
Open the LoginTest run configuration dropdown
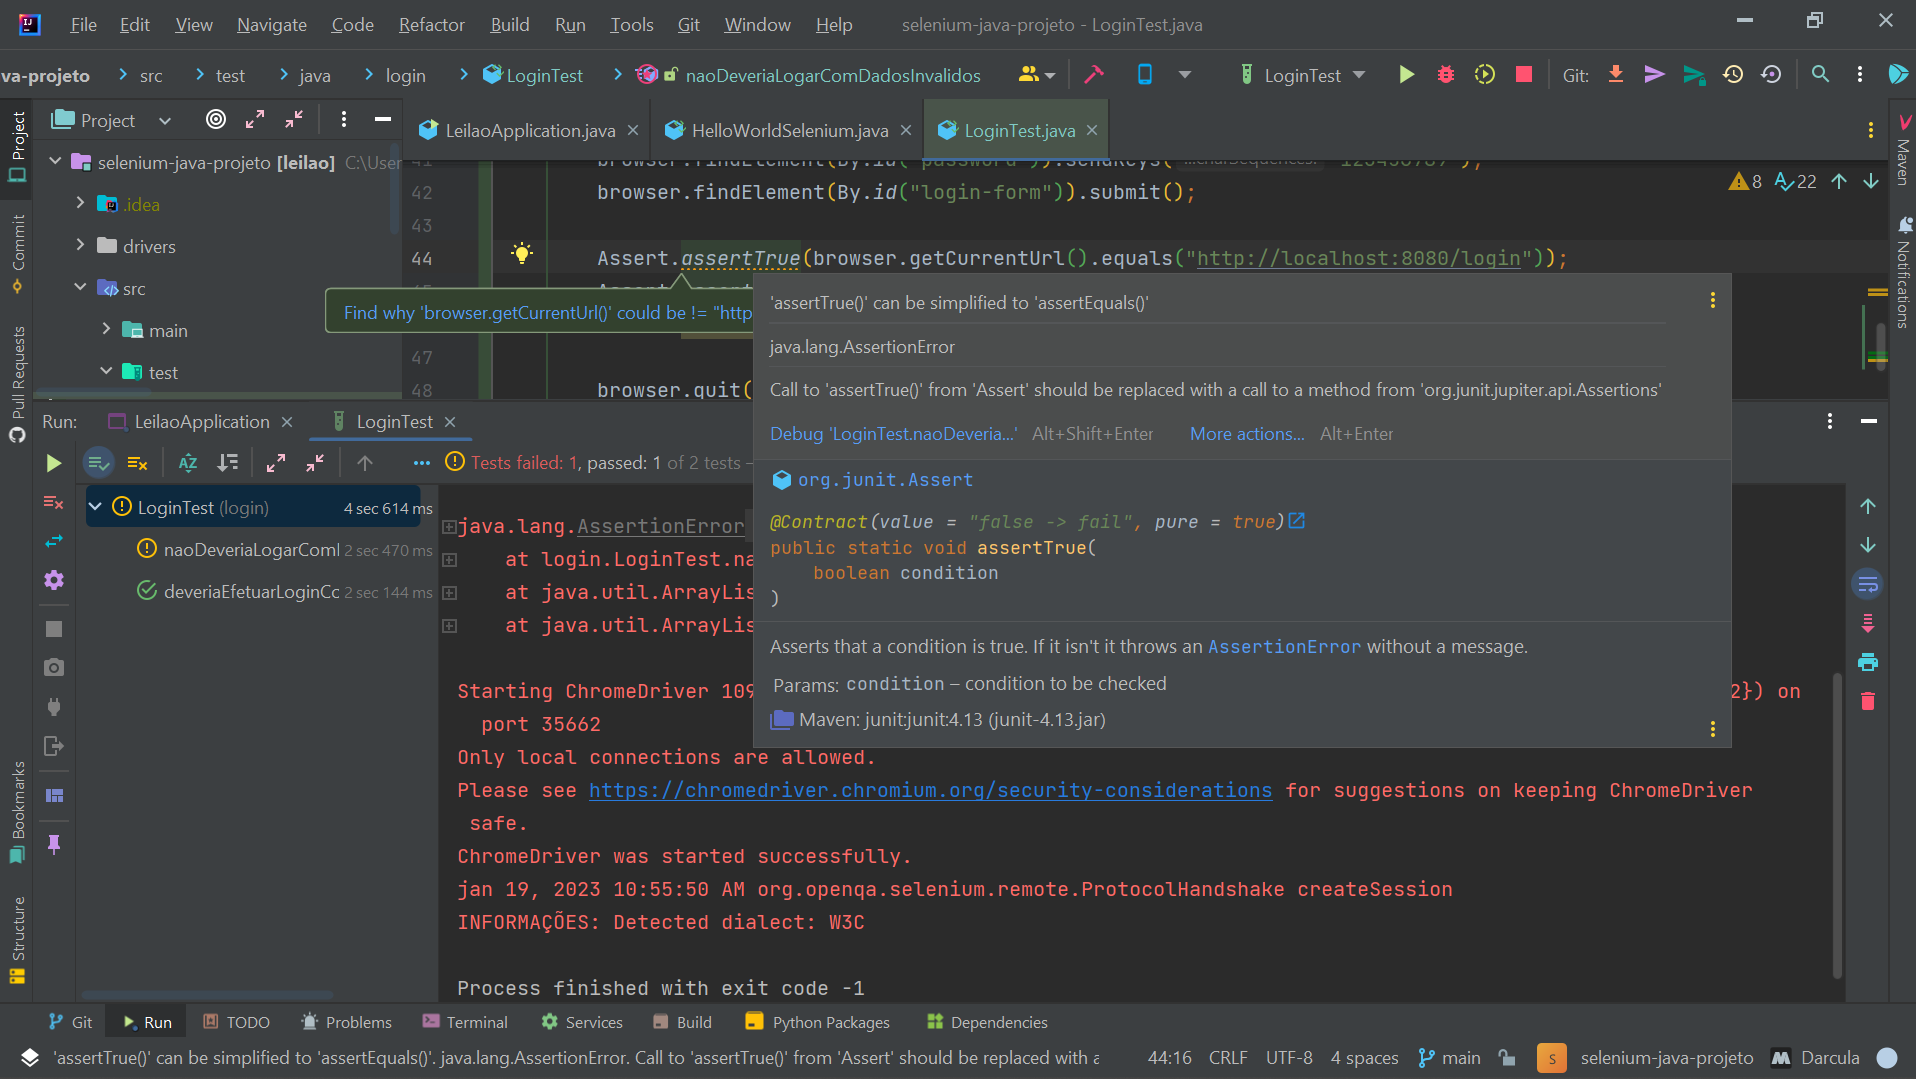pyautogui.click(x=1359, y=75)
